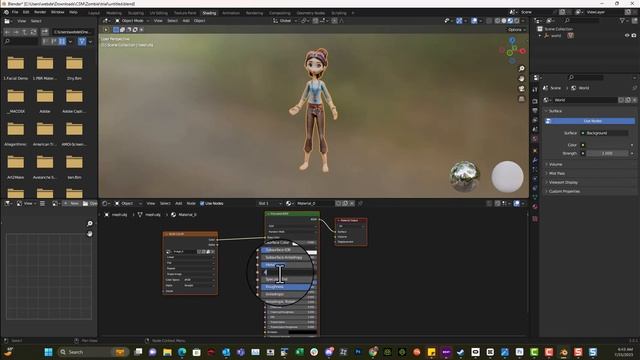Open the viewport Options dropdown
The width and height of the screenshot is (640, 360).
click(x=516, y=30)
